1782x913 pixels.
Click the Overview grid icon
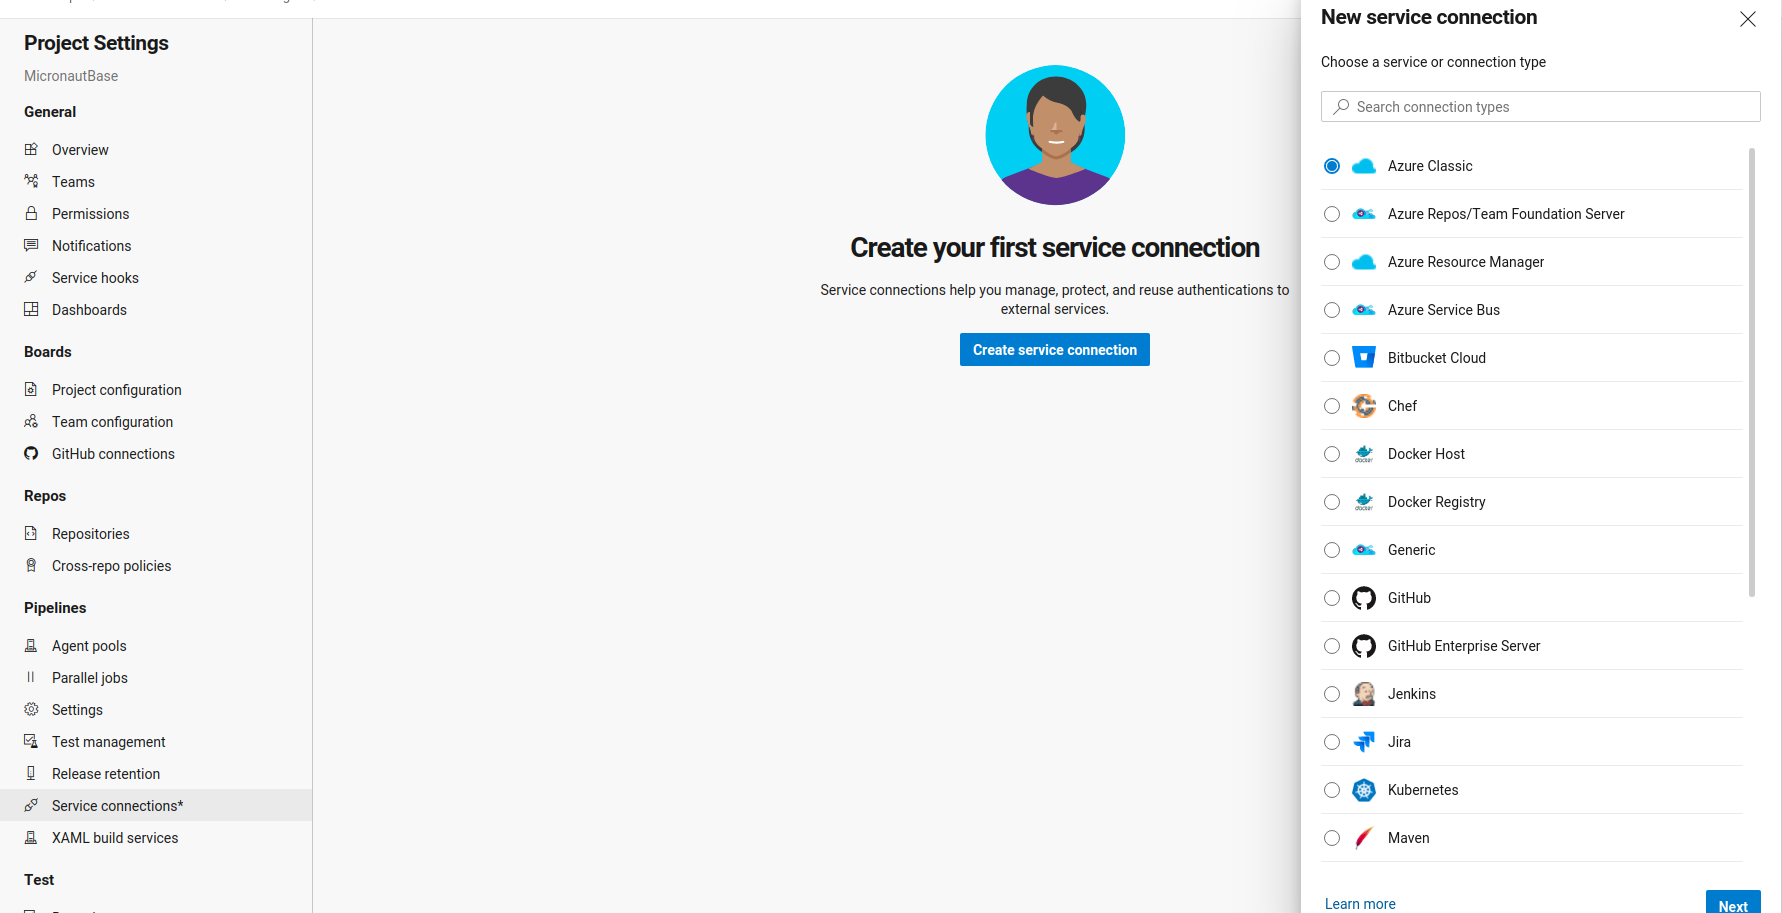tap(31, 149)
